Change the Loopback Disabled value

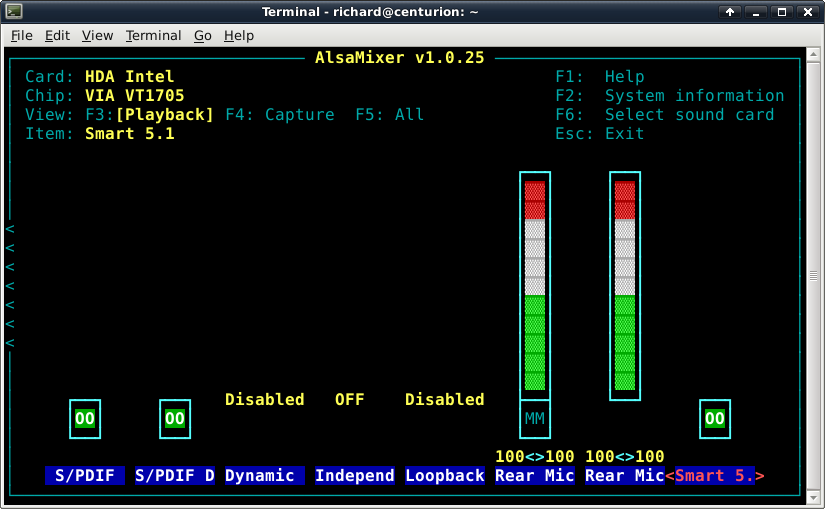click(x=444, y=399)
